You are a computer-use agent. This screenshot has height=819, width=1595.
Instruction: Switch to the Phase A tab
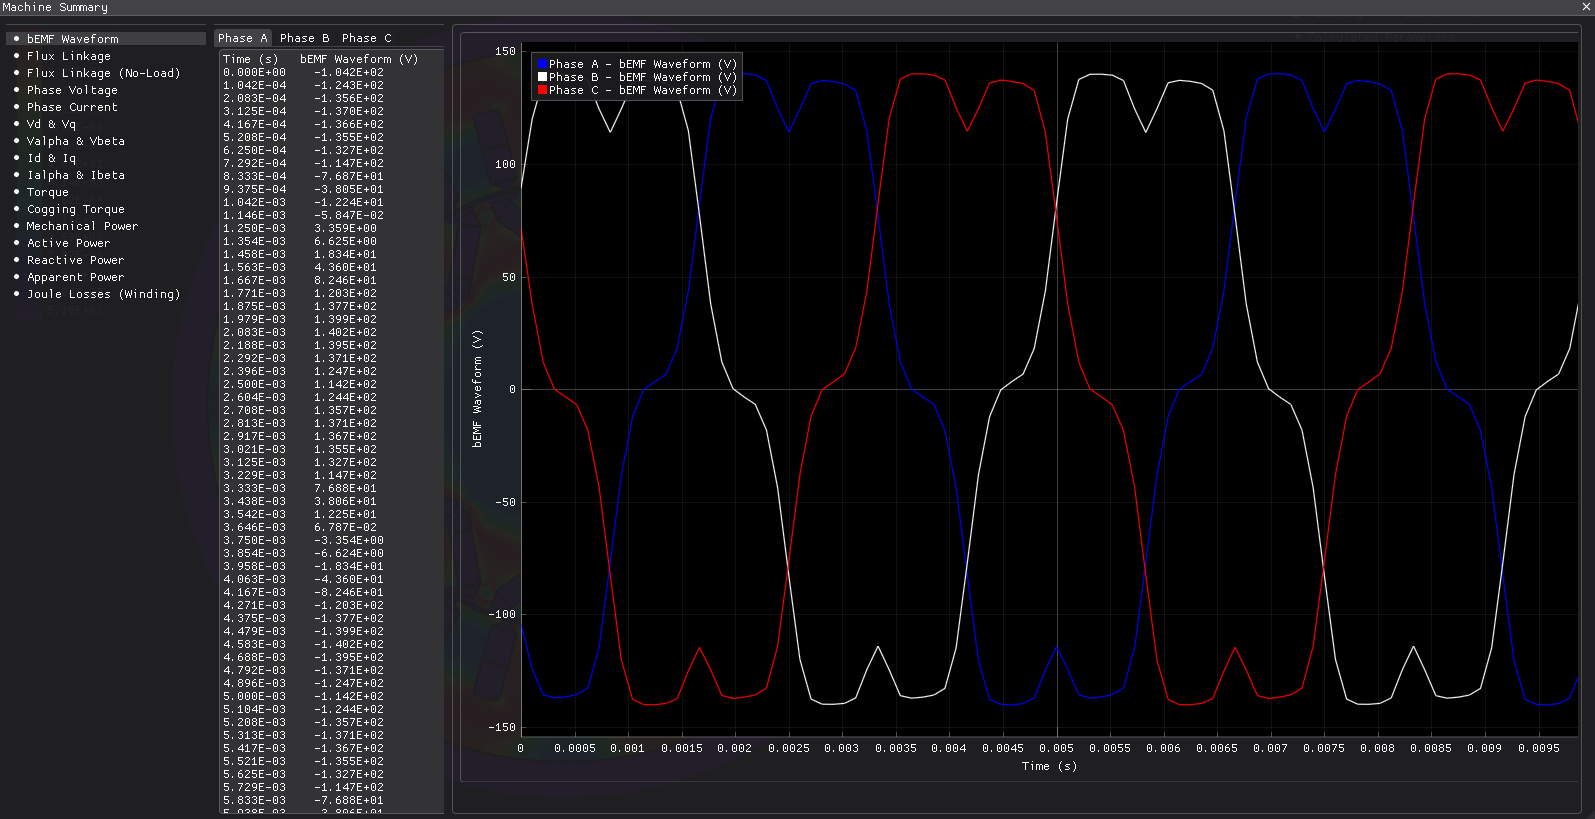[x=243, y=38]
